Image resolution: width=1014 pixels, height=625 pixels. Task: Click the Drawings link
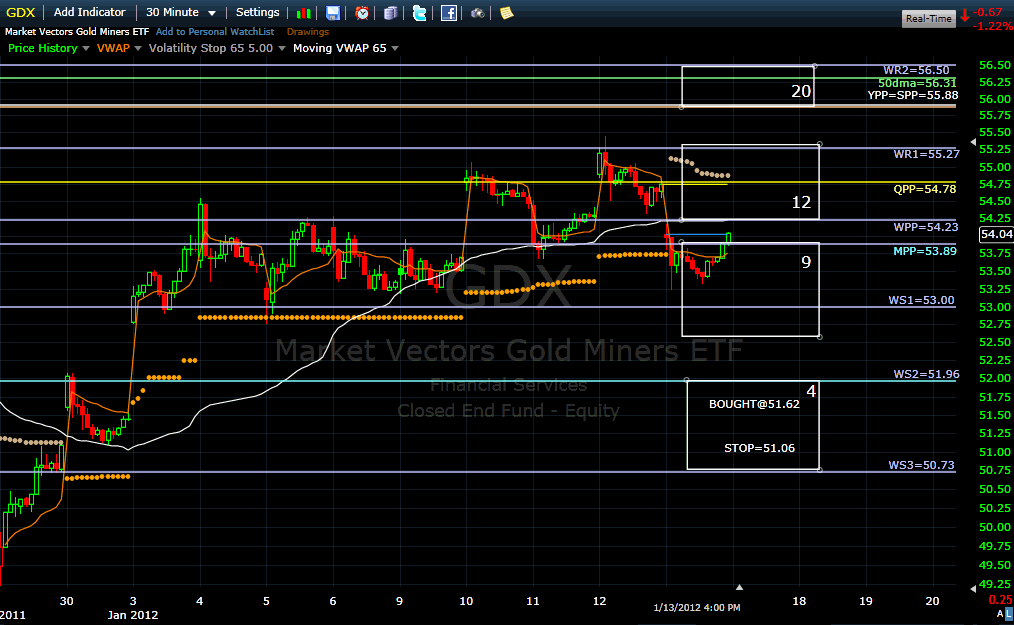308,32
